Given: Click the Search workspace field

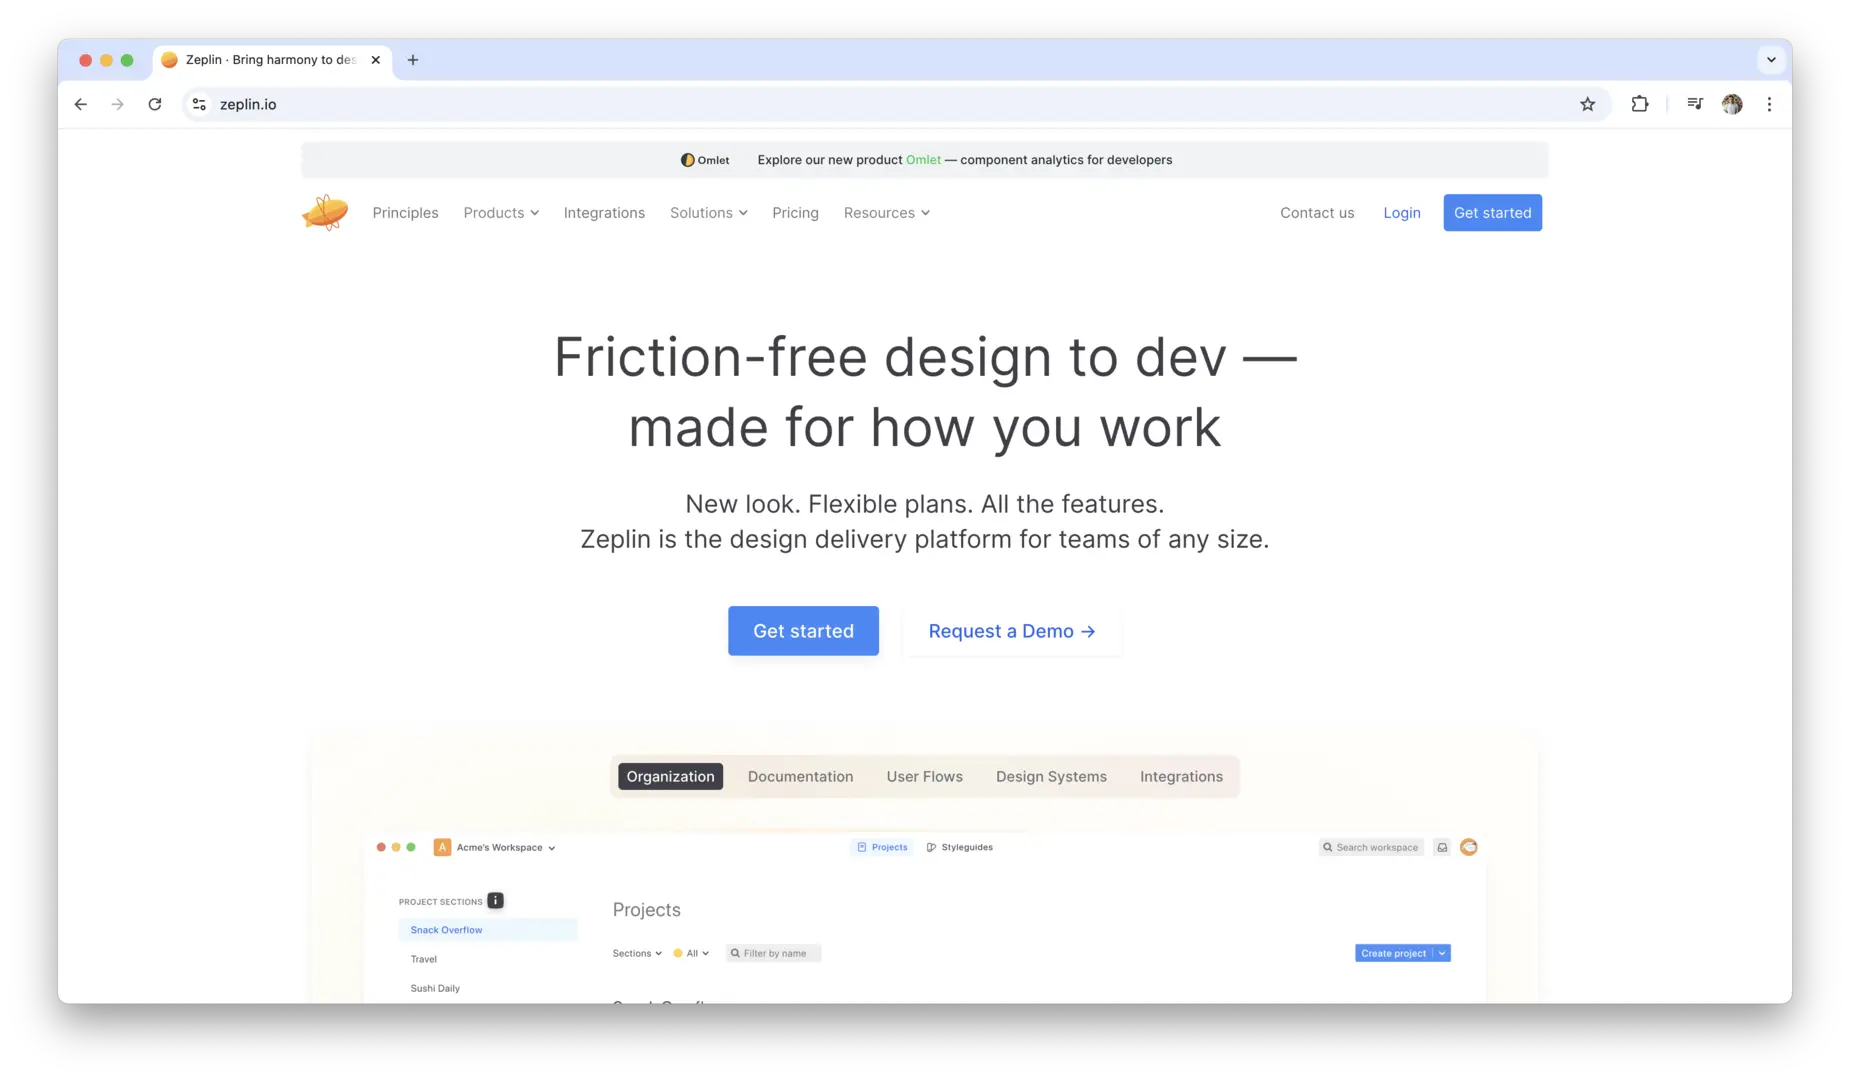Looking at the screenshot, I should coord(1371,847).
